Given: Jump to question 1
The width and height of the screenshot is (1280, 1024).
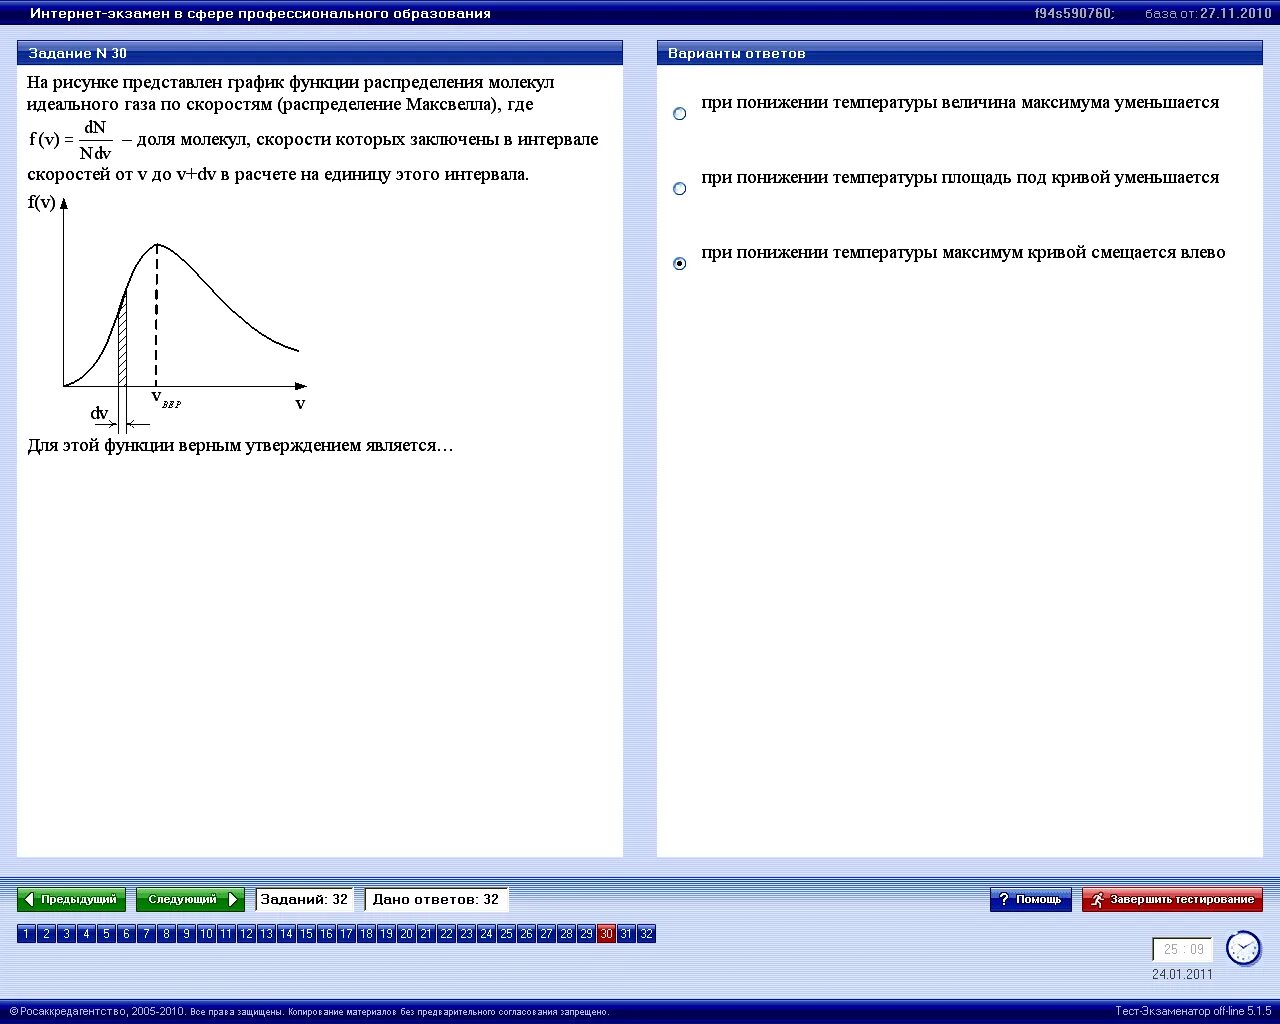Looking at the screenshot, I should point(26,934).
